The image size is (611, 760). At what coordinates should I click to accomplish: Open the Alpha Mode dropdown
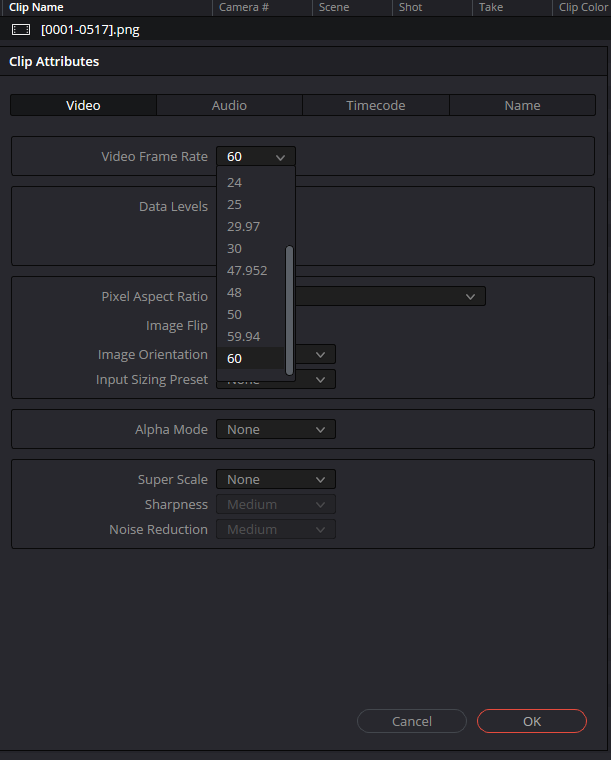click(x=276, y=429)
